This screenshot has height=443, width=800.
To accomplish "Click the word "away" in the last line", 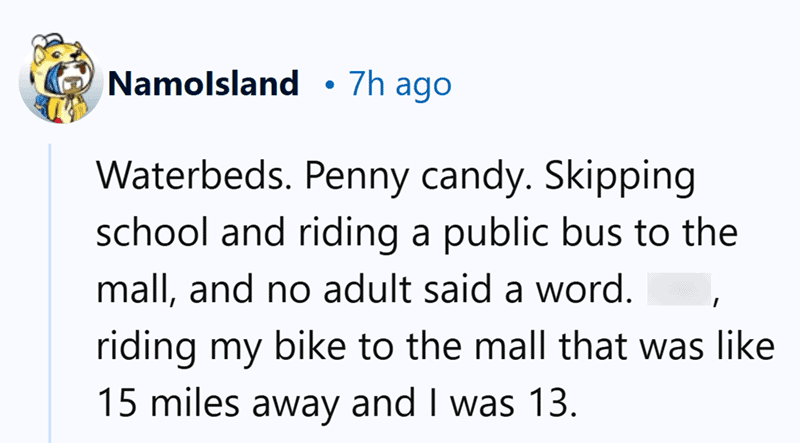I will point(296,406).
